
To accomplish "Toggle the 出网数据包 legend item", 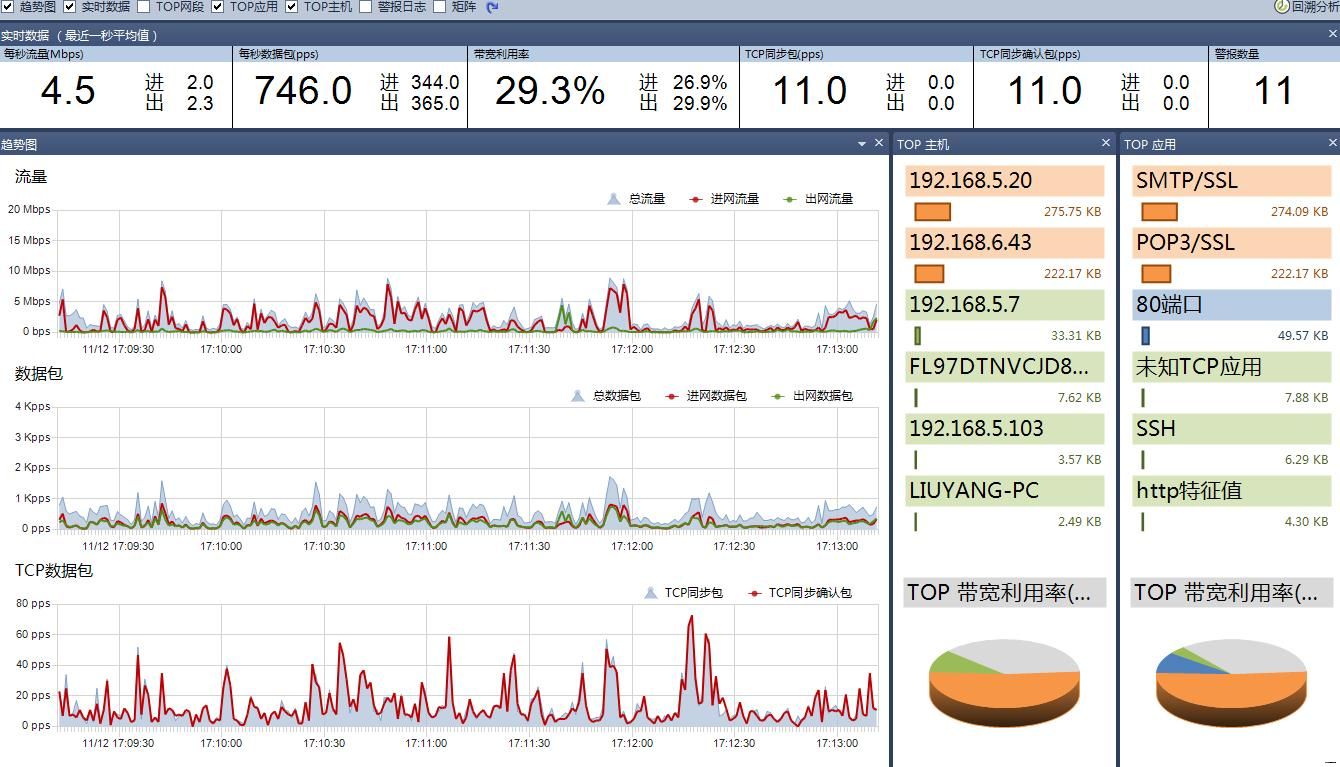I will coord(812,396).
